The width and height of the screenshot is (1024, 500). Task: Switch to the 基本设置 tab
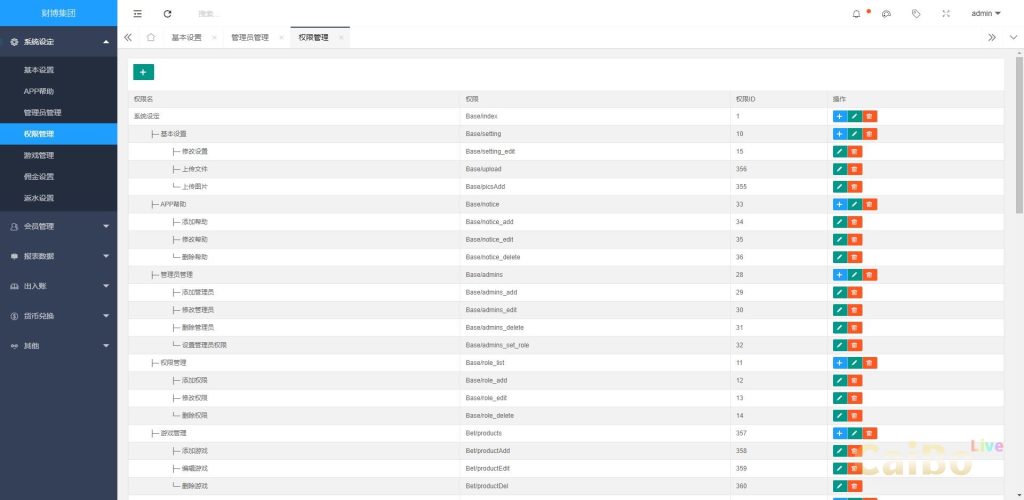(x=186, y=37)
